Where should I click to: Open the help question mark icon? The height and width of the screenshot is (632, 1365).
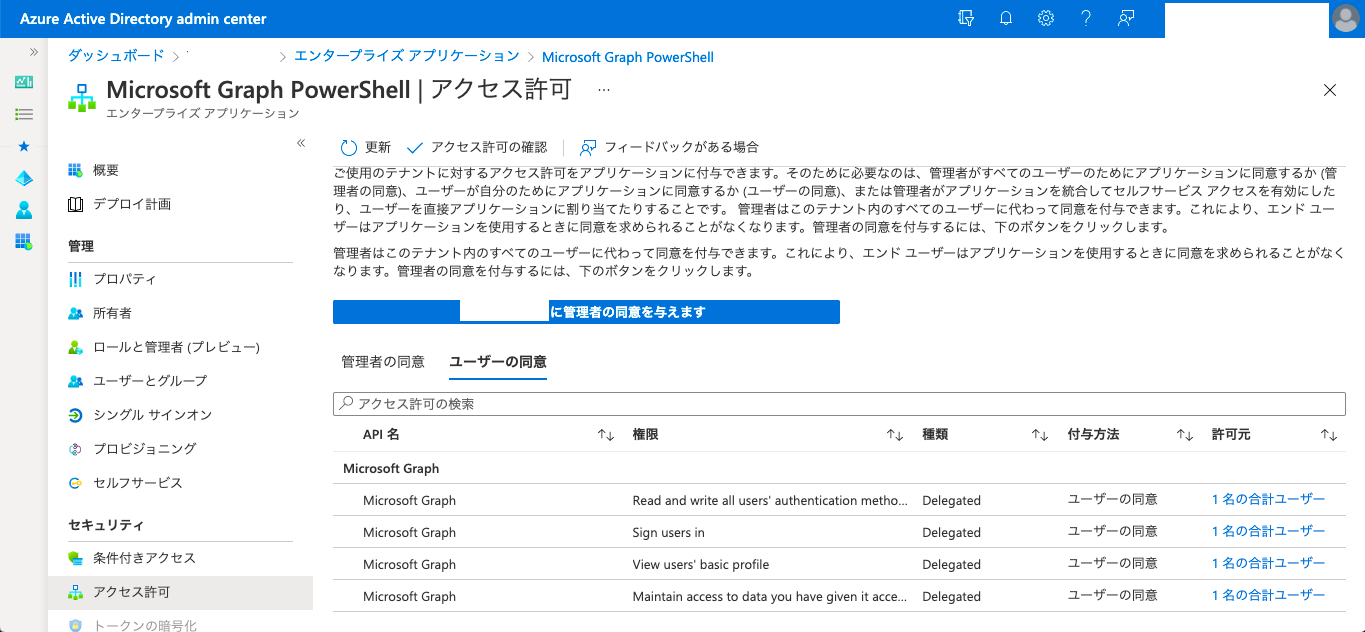coord(1086,18)
